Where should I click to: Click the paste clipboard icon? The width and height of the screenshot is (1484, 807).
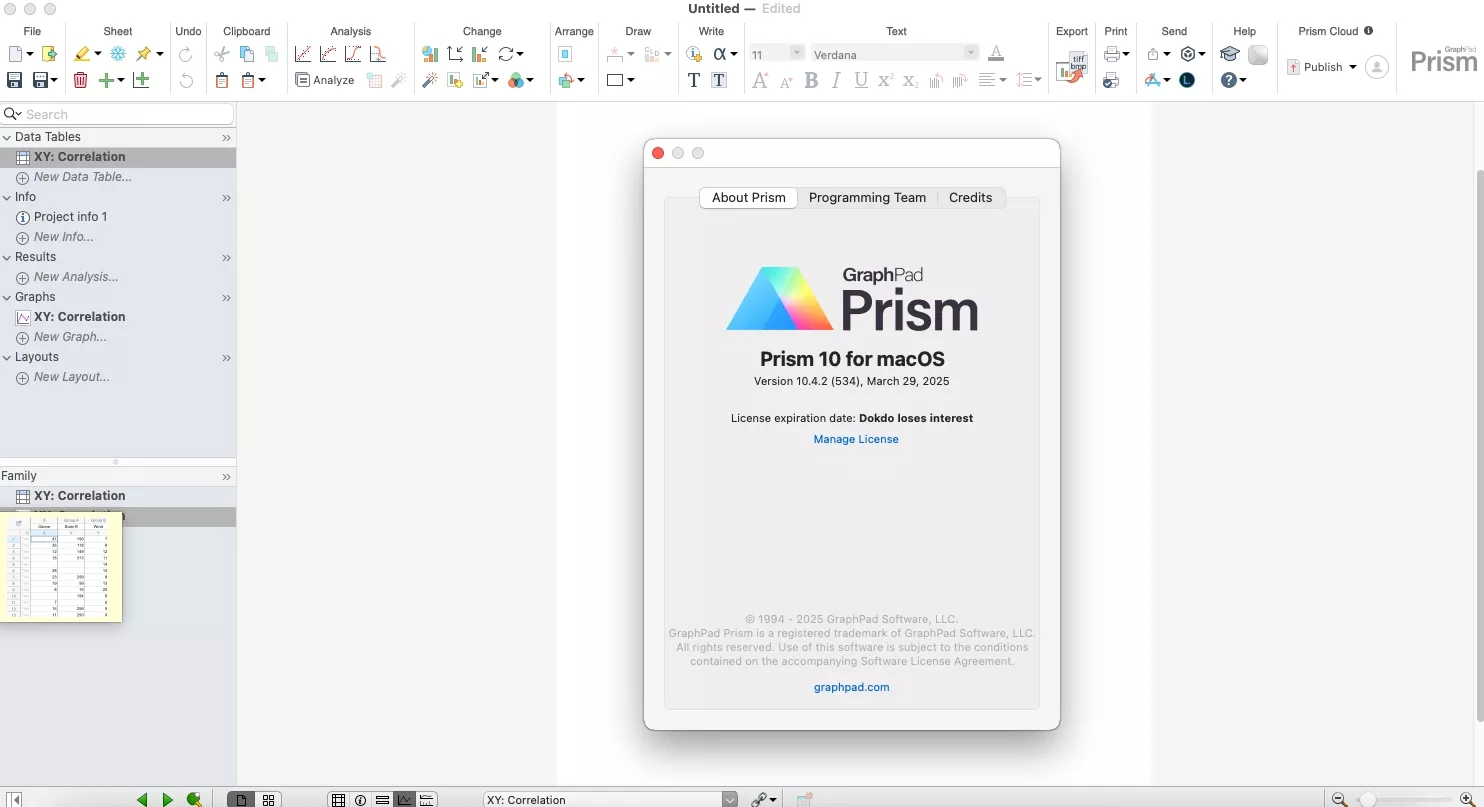click(x=222, y=80)
